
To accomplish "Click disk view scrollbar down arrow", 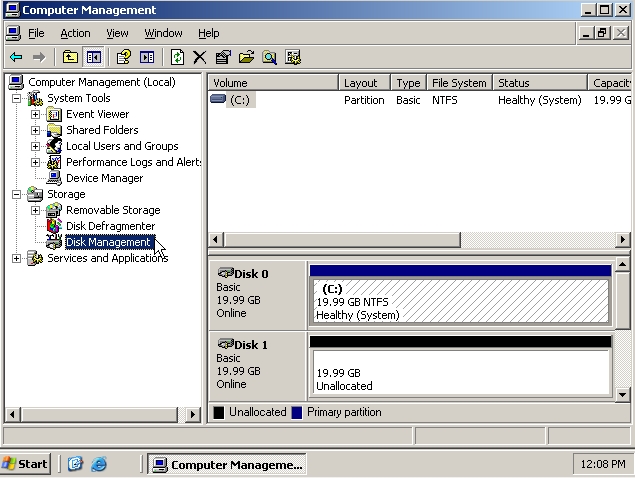I will click(x=622, y=394).
